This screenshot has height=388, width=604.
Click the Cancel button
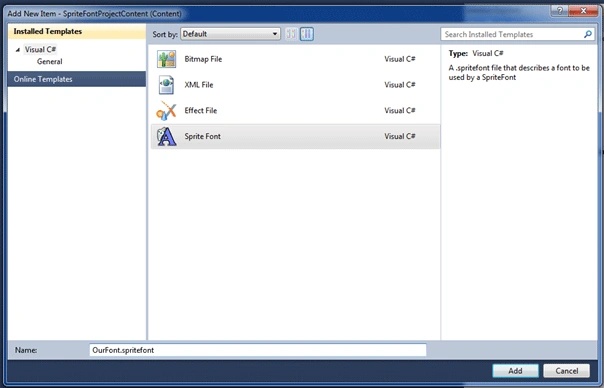tap(567, 371)
